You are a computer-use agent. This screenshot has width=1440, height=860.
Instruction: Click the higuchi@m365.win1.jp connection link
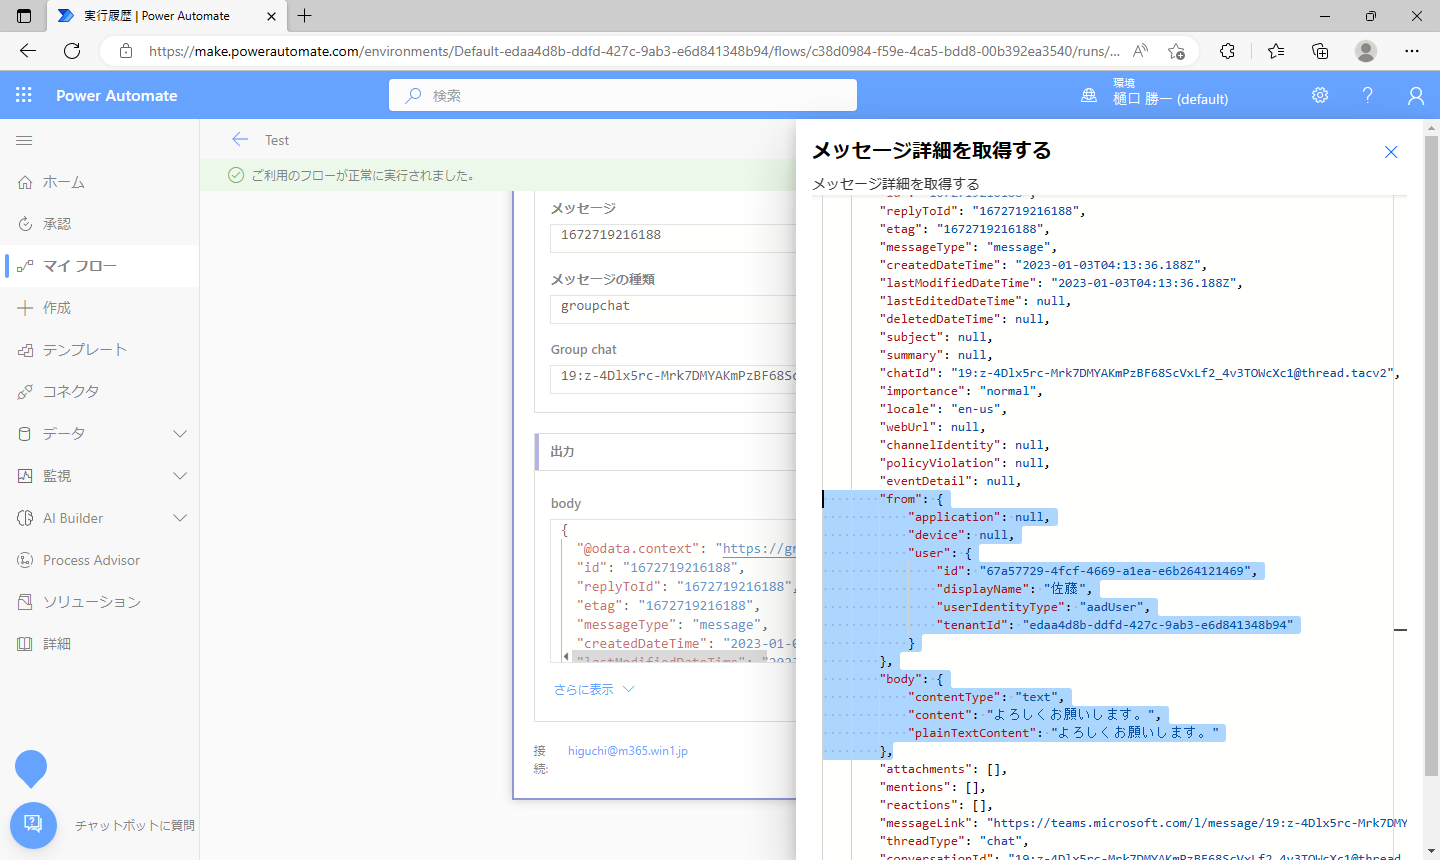coord(628,751)
